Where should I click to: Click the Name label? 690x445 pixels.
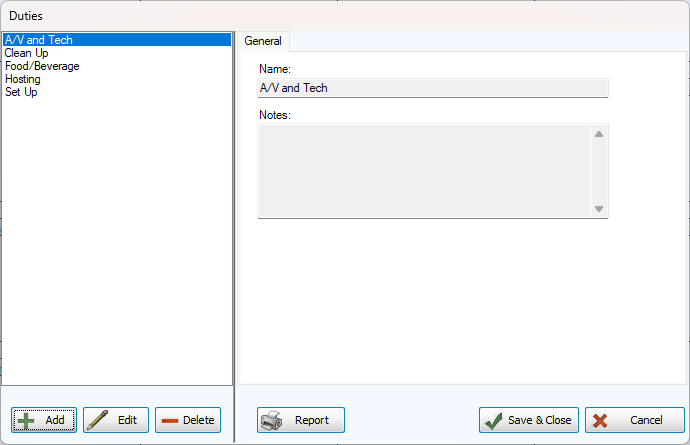coord(274,69)
